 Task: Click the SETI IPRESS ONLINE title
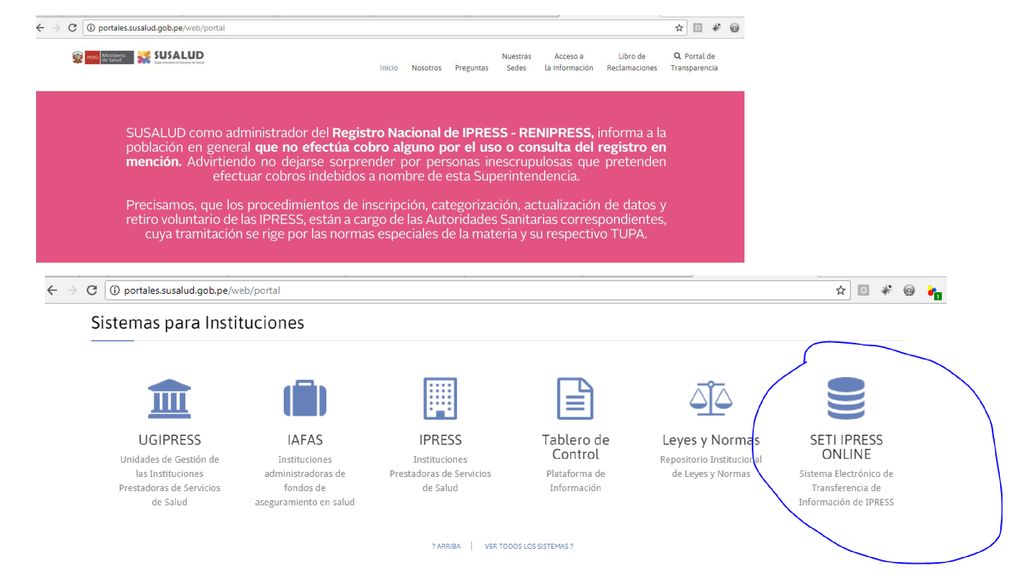tap(846, 447)
